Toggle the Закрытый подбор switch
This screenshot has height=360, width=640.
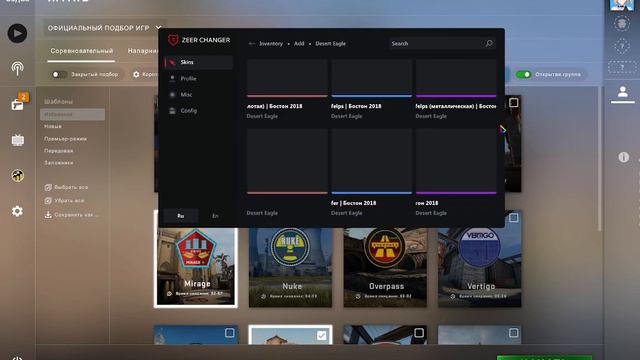59,74
